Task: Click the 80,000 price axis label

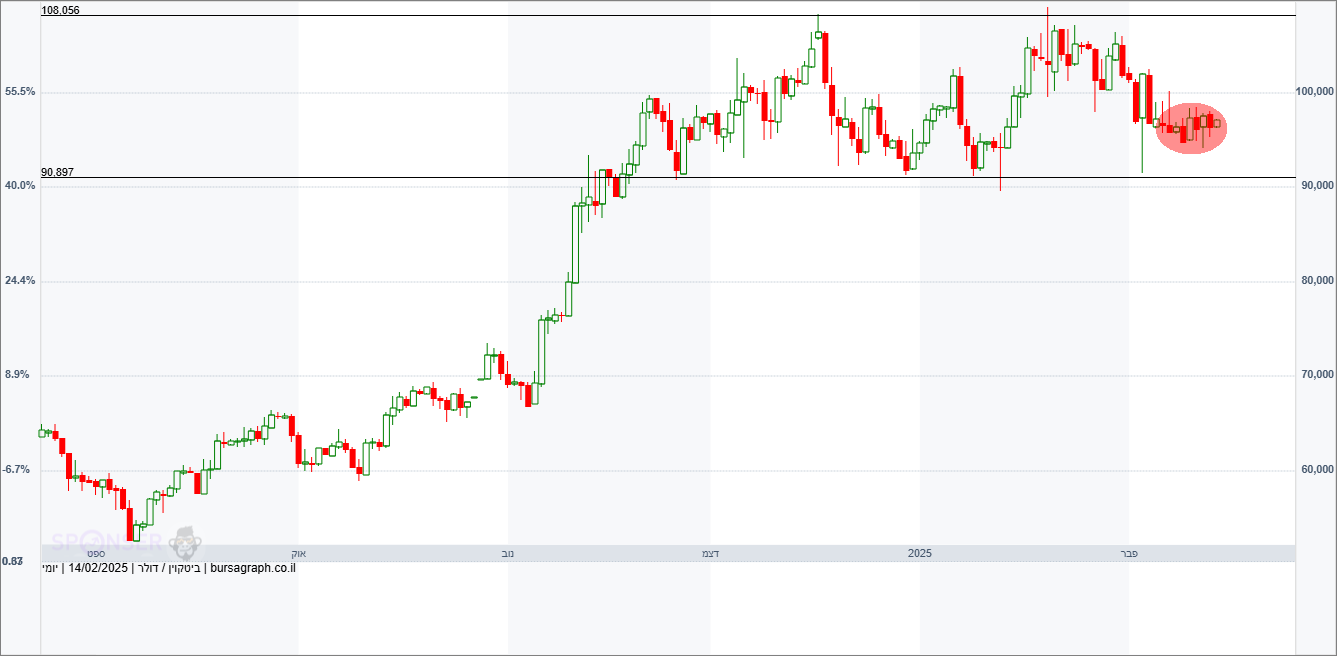Action: (1317, 280)
